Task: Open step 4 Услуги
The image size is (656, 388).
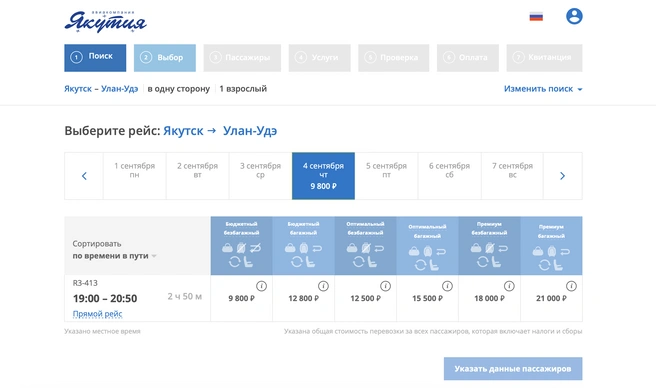Action: [x=320, y=58]
